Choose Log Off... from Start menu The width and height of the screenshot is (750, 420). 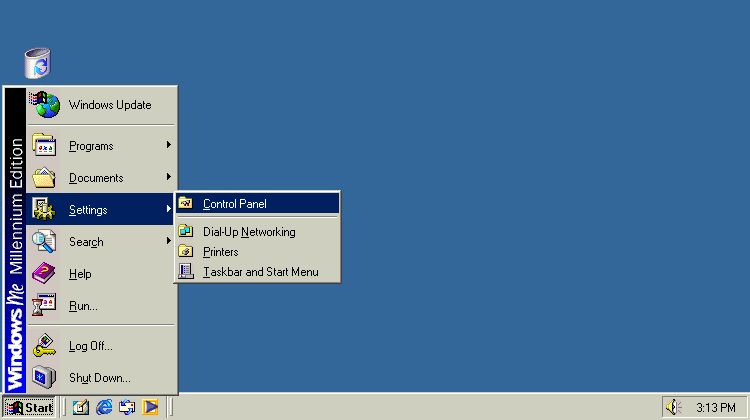pyautogui.click(x=101, y=346)
